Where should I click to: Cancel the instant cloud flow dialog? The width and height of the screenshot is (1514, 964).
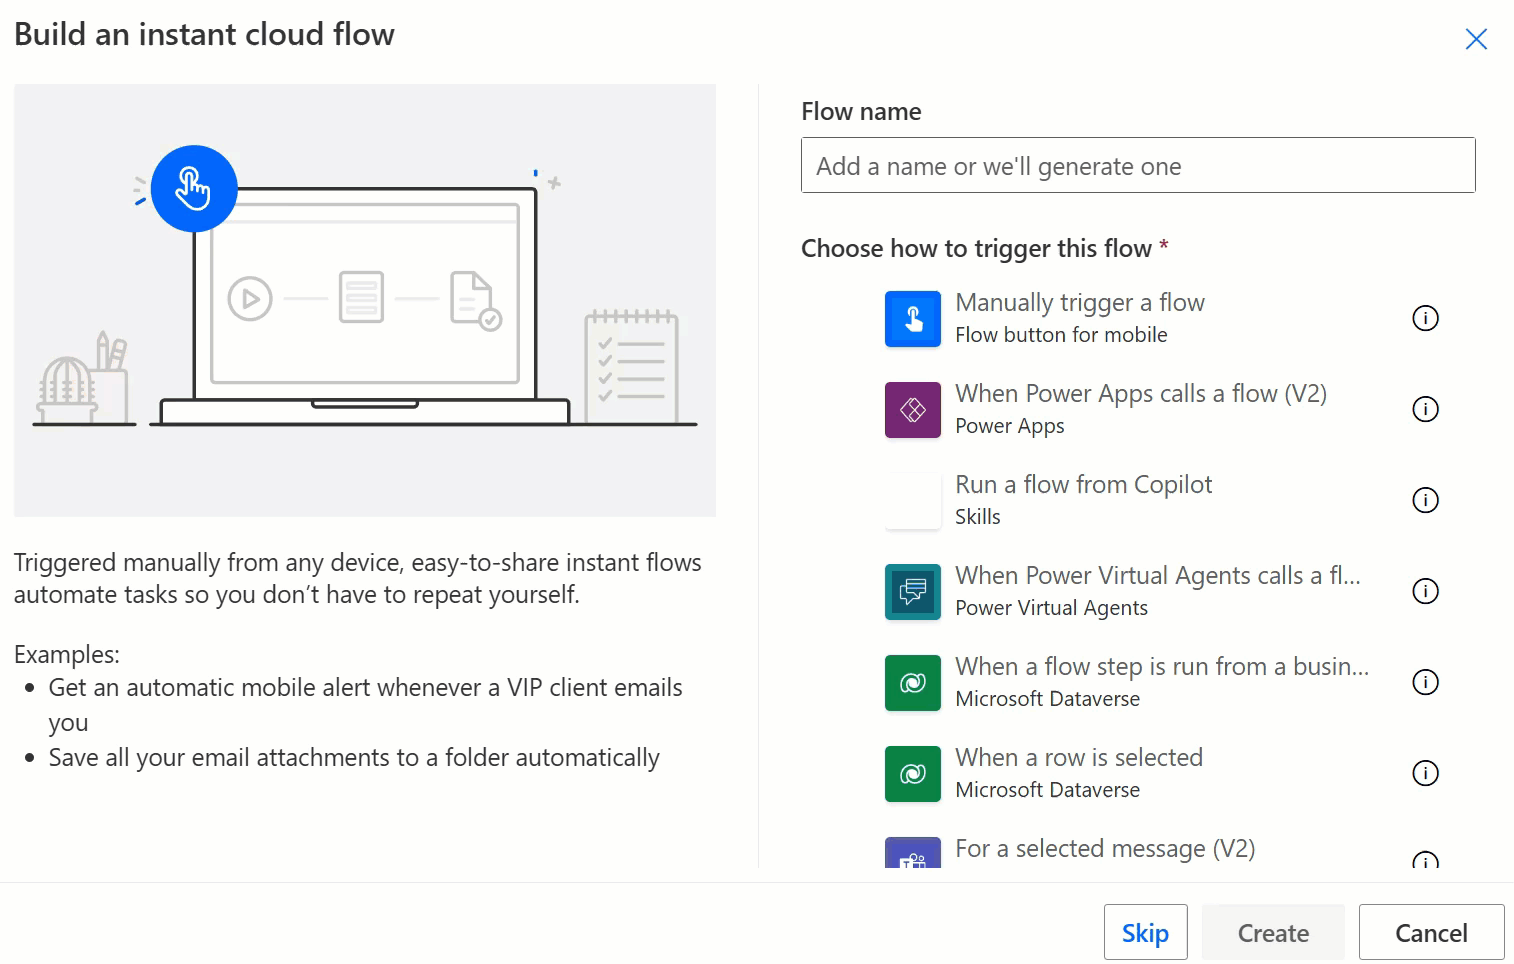pyautogui.click(x=1431, y=933)
